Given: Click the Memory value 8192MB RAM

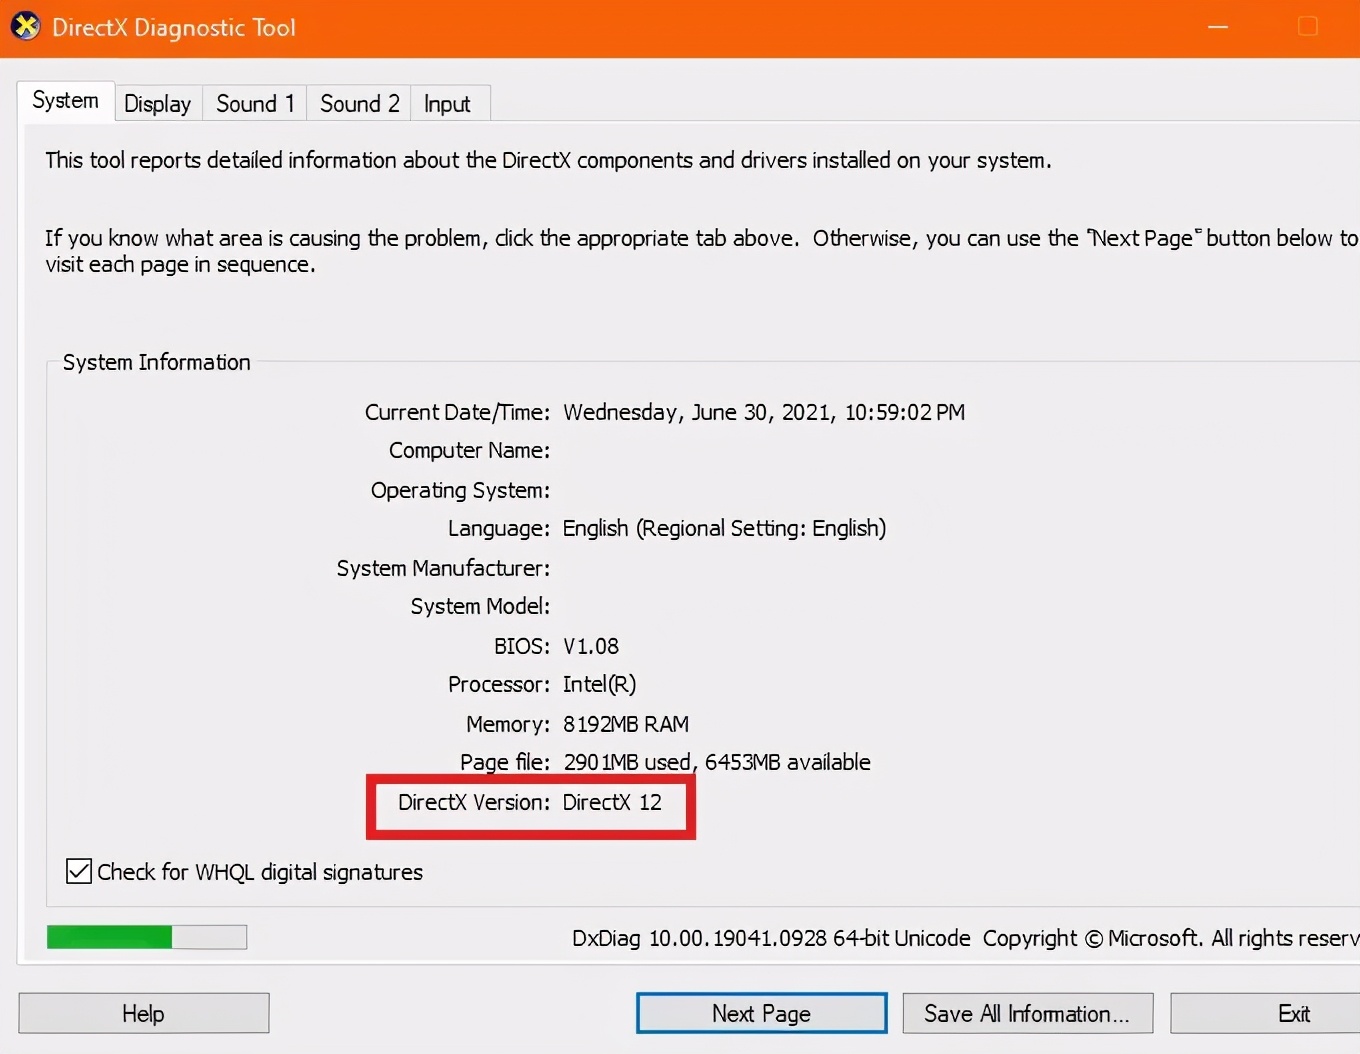Looking at the screenshot, I should (x=626, y=723).
